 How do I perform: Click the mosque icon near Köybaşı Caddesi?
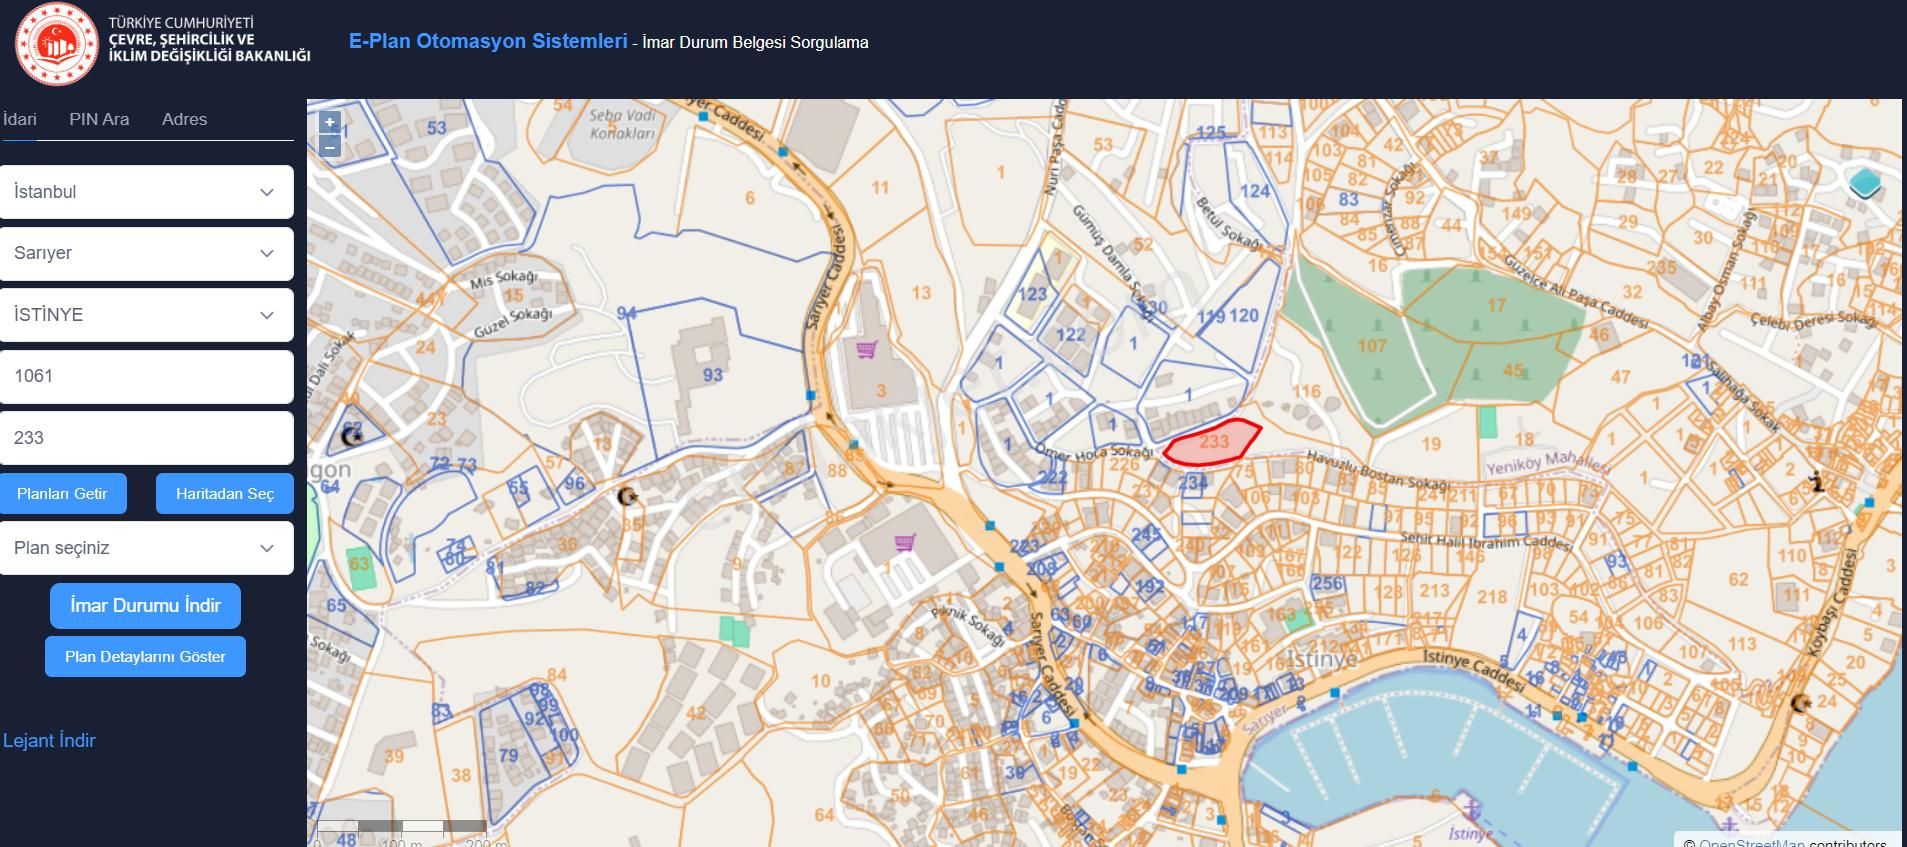1801,704
